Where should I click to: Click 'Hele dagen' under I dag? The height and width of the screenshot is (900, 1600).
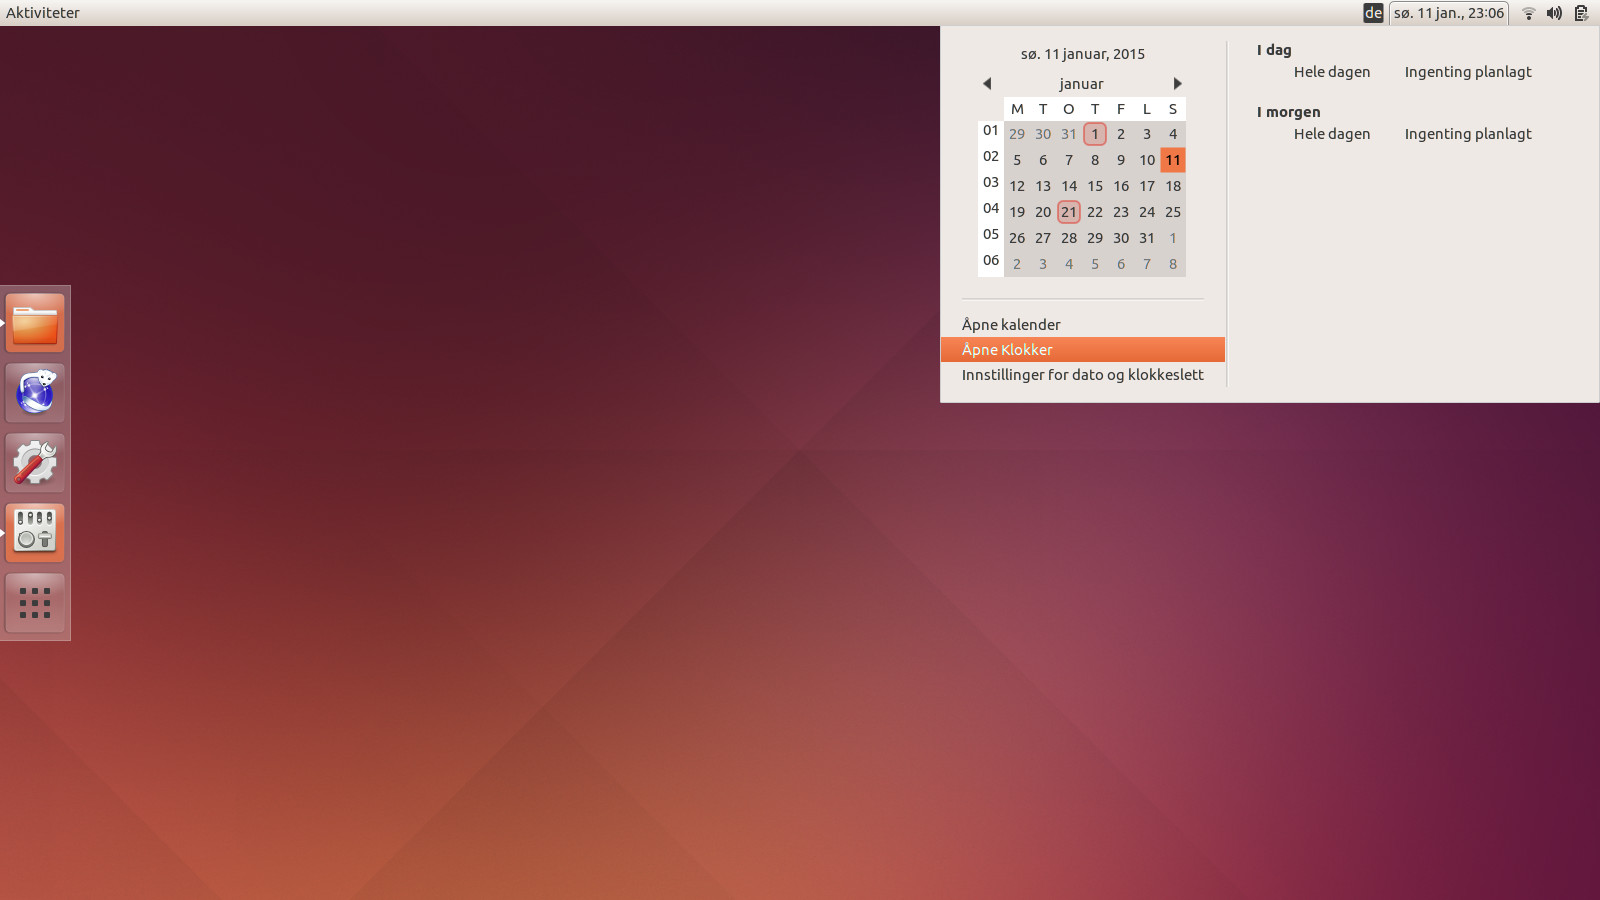pos(1332,72)
